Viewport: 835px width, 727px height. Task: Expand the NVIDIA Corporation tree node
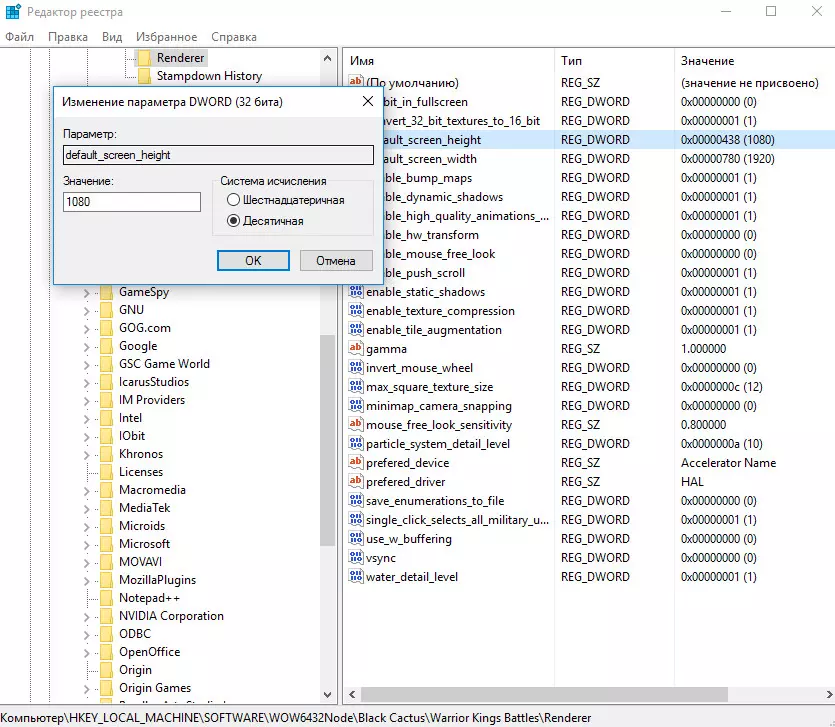pyautogui.click(x=86, y=617)
